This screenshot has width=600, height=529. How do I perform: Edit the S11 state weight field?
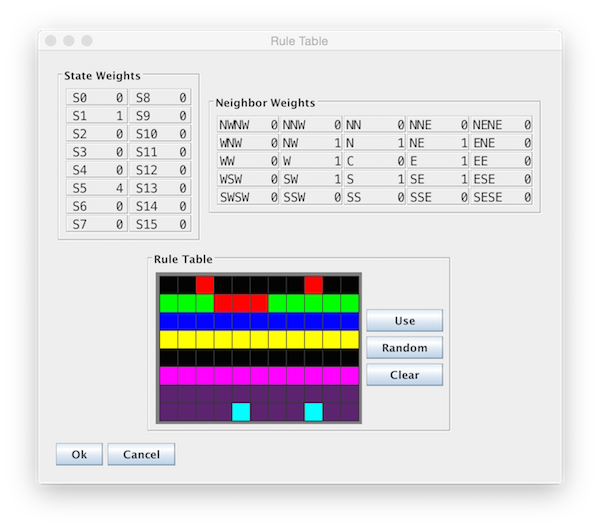(x=160, y=152)
